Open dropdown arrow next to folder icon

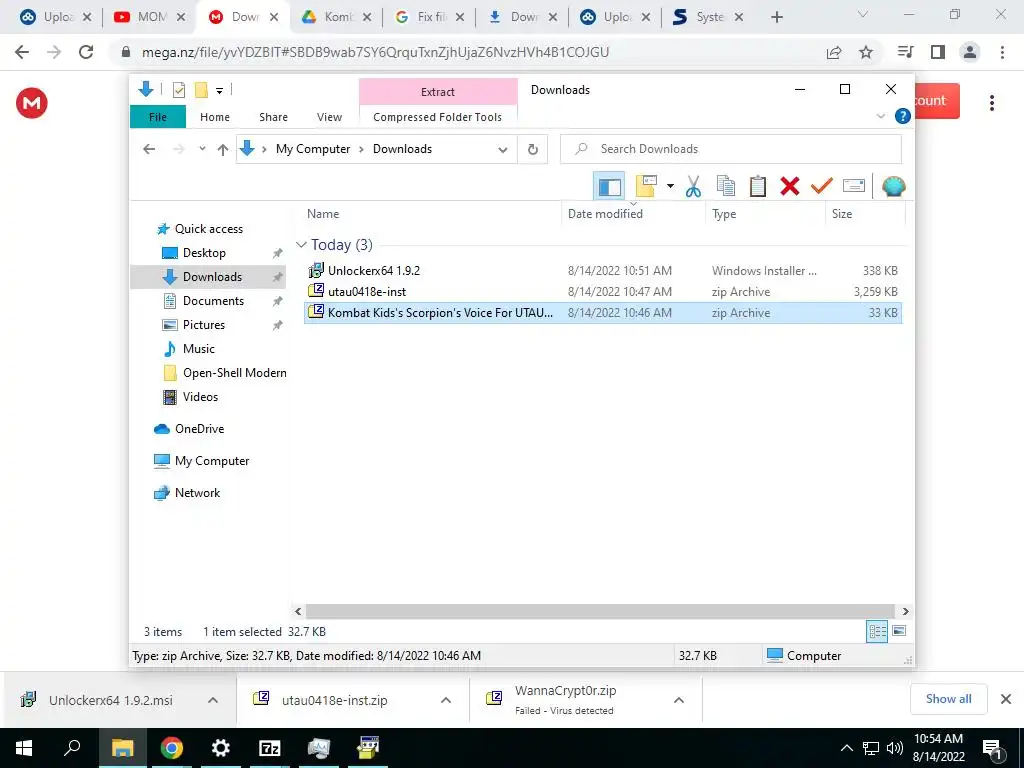coord(670,187)
